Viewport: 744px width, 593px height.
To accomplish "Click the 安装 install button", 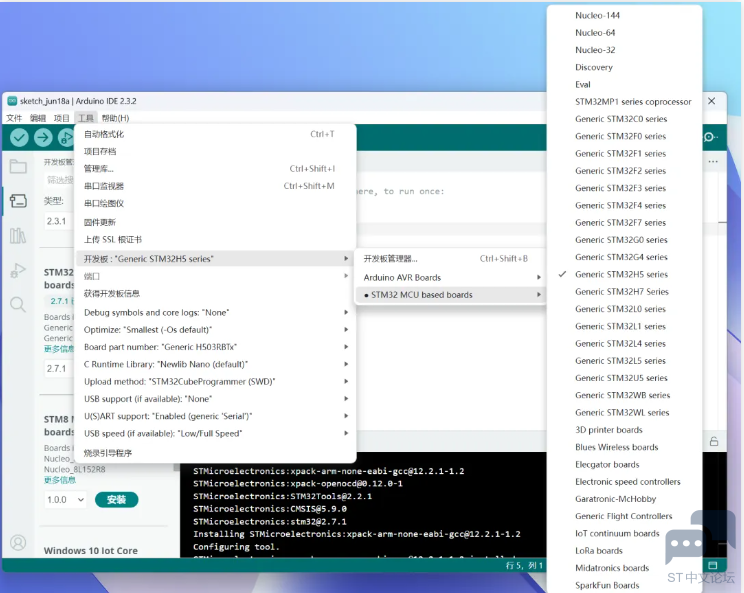I will pos(116,500).
